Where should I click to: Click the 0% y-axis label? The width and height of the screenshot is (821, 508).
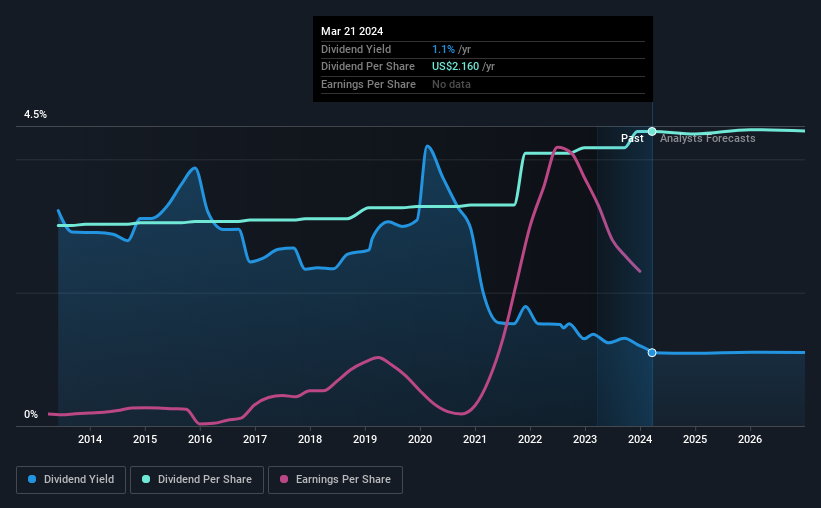pyautogui.click(x=31, y=414)
